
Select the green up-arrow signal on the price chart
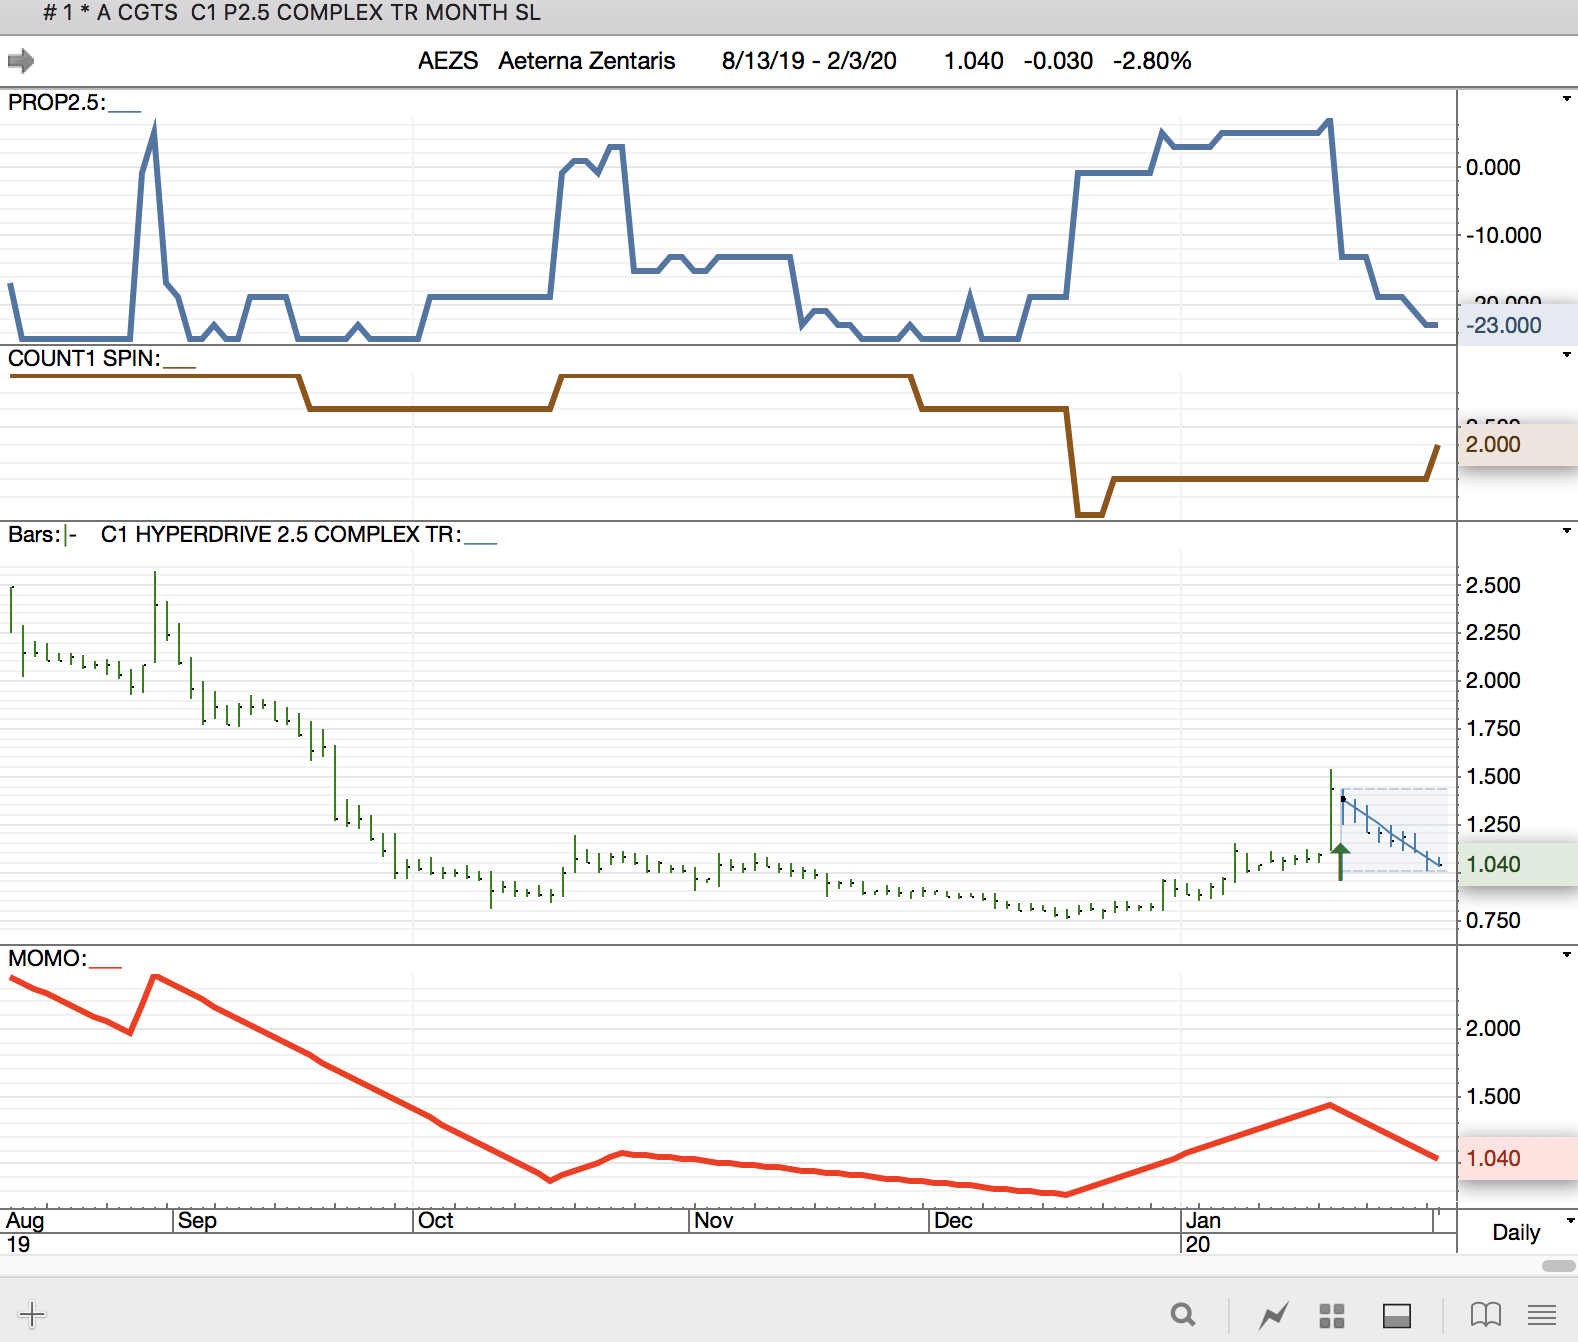1340,861
